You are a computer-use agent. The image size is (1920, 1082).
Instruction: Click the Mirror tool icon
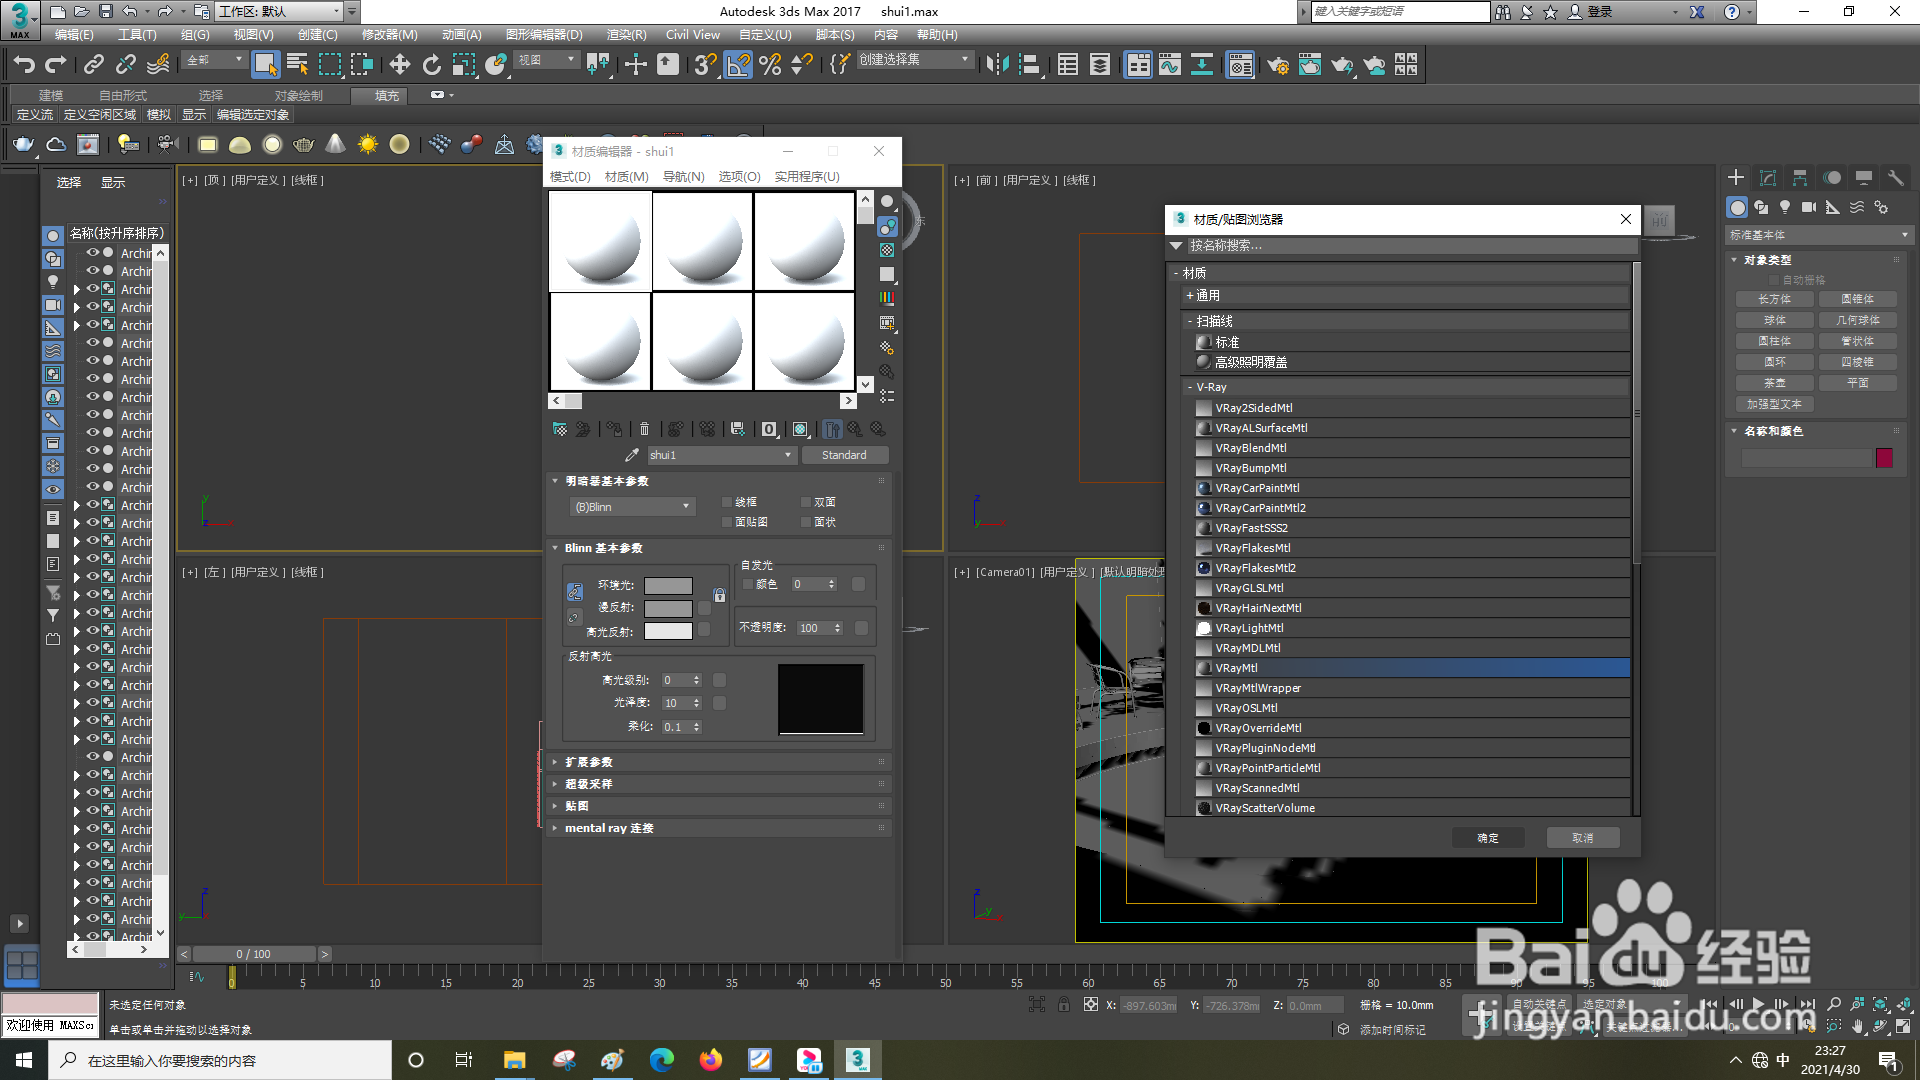(997, 65)
